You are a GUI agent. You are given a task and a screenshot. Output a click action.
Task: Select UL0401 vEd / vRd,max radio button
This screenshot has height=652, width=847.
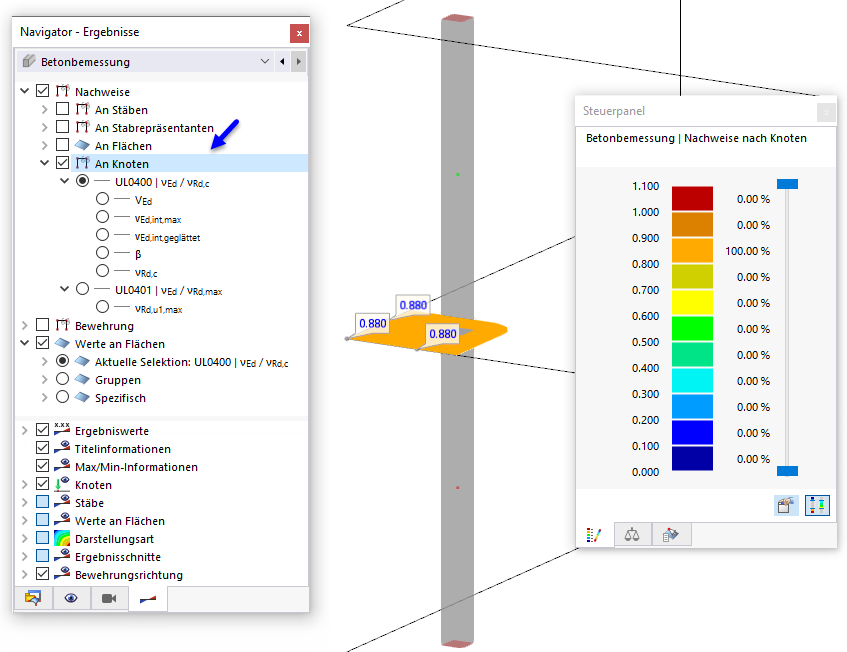82,289
